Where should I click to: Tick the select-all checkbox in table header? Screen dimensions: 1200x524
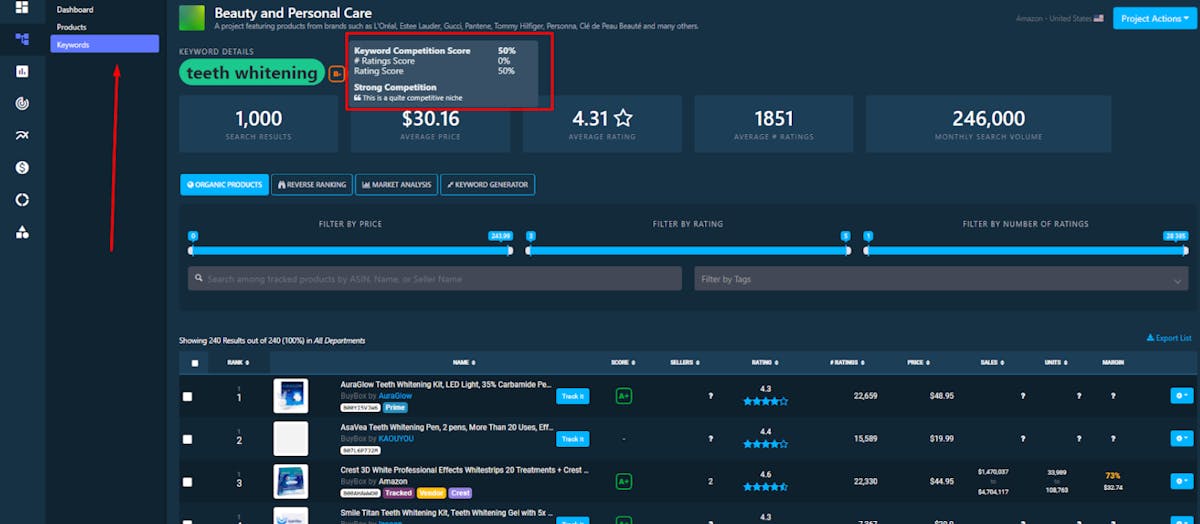195,363
